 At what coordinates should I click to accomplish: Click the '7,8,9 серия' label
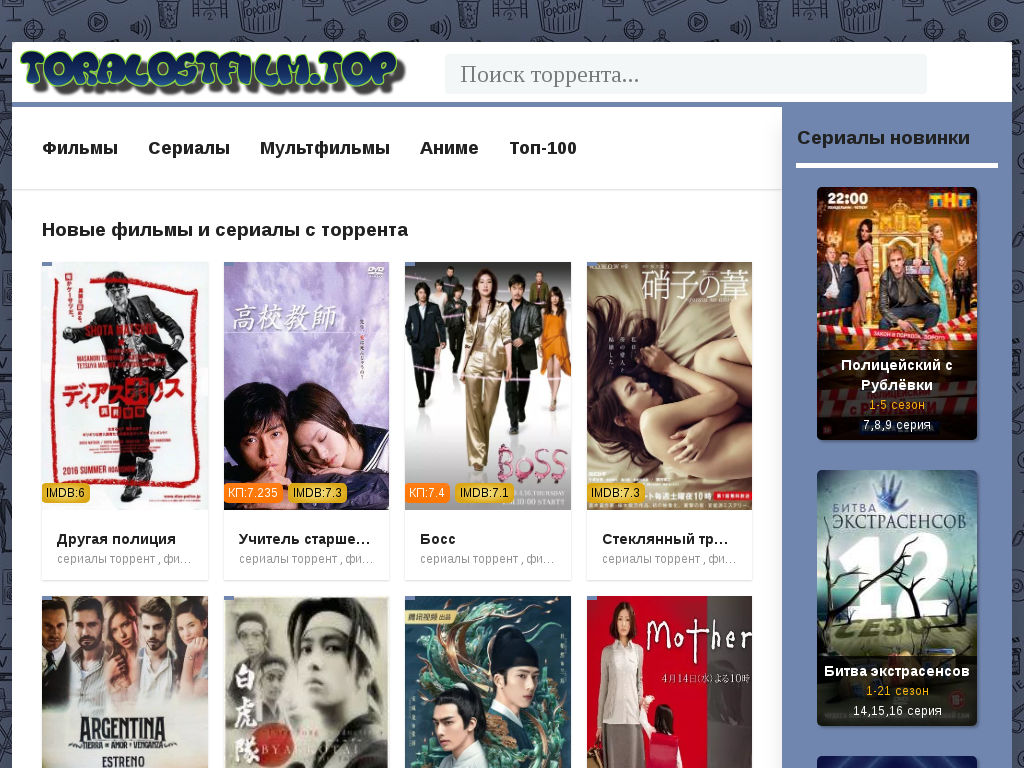pyautogui.click(x=897, y=425)
